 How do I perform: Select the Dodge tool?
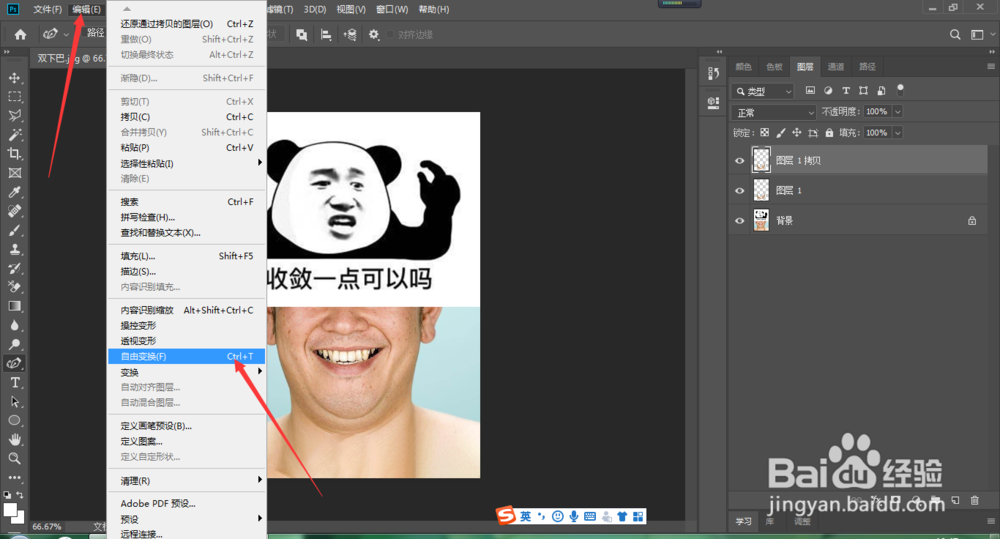coord(15,344)
